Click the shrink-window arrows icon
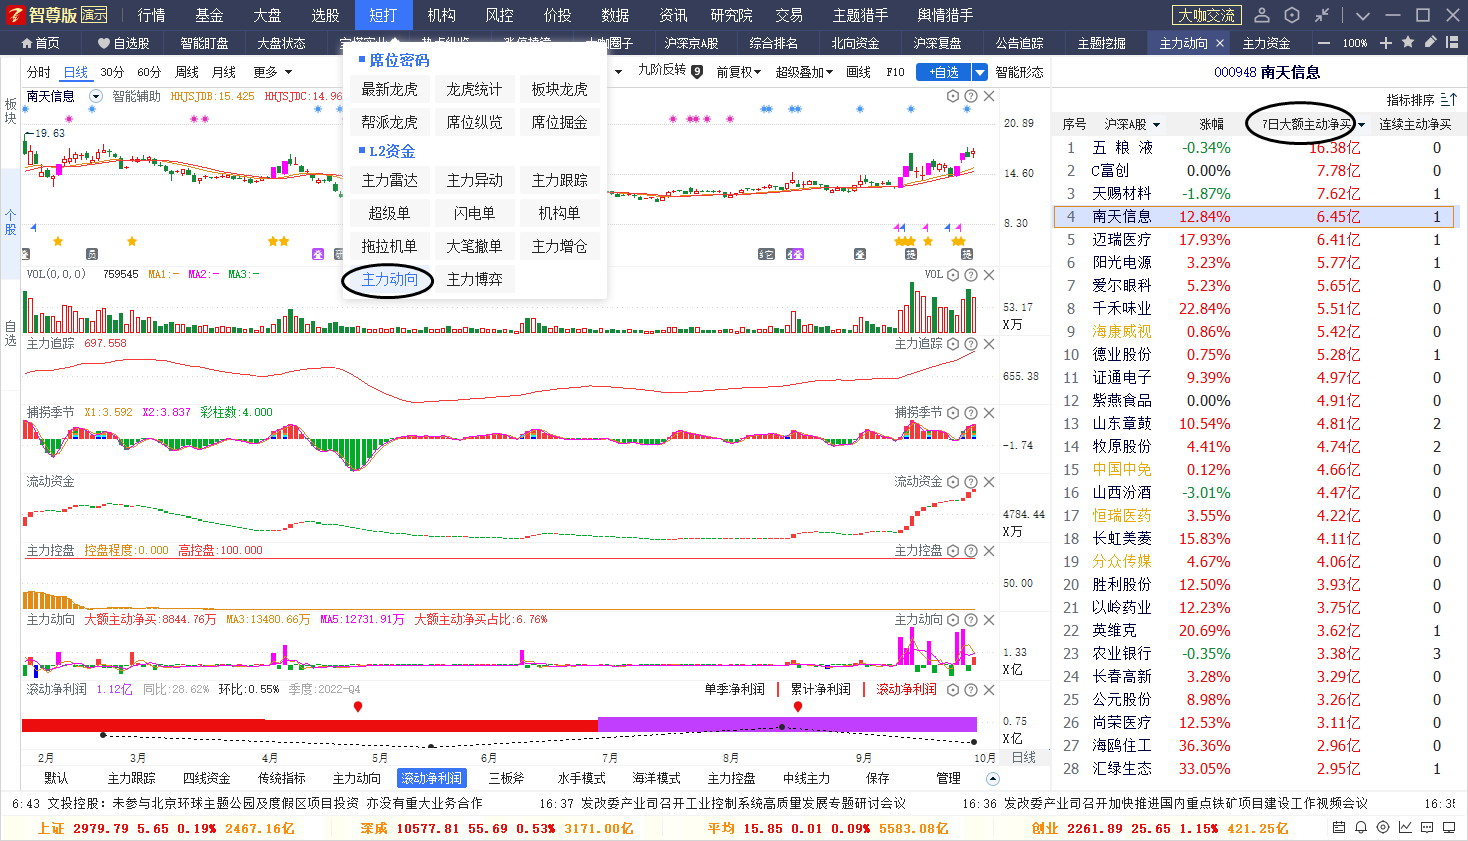Viewport: 1468px width, 841px height. coord(1322,15)
